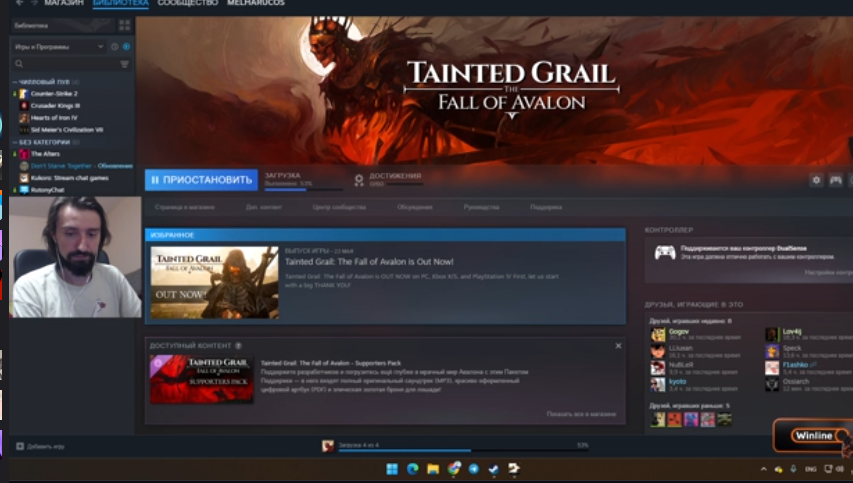Click the Crusader Kings III game icon
The image size is (853, 483).
[24, 106]
